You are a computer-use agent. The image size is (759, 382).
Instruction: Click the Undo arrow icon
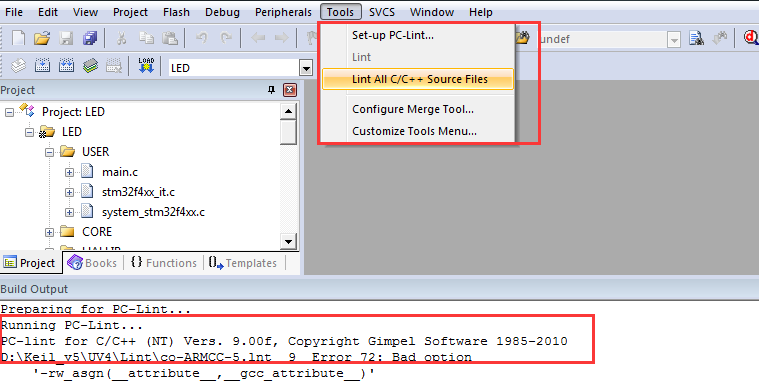coord(201,38)
